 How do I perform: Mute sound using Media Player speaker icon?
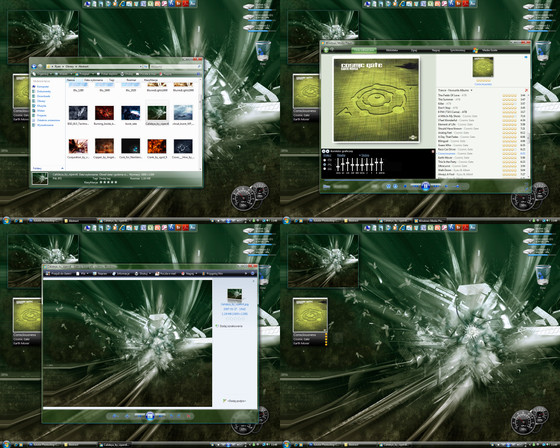pyautogui.click(x=446, y=186)
